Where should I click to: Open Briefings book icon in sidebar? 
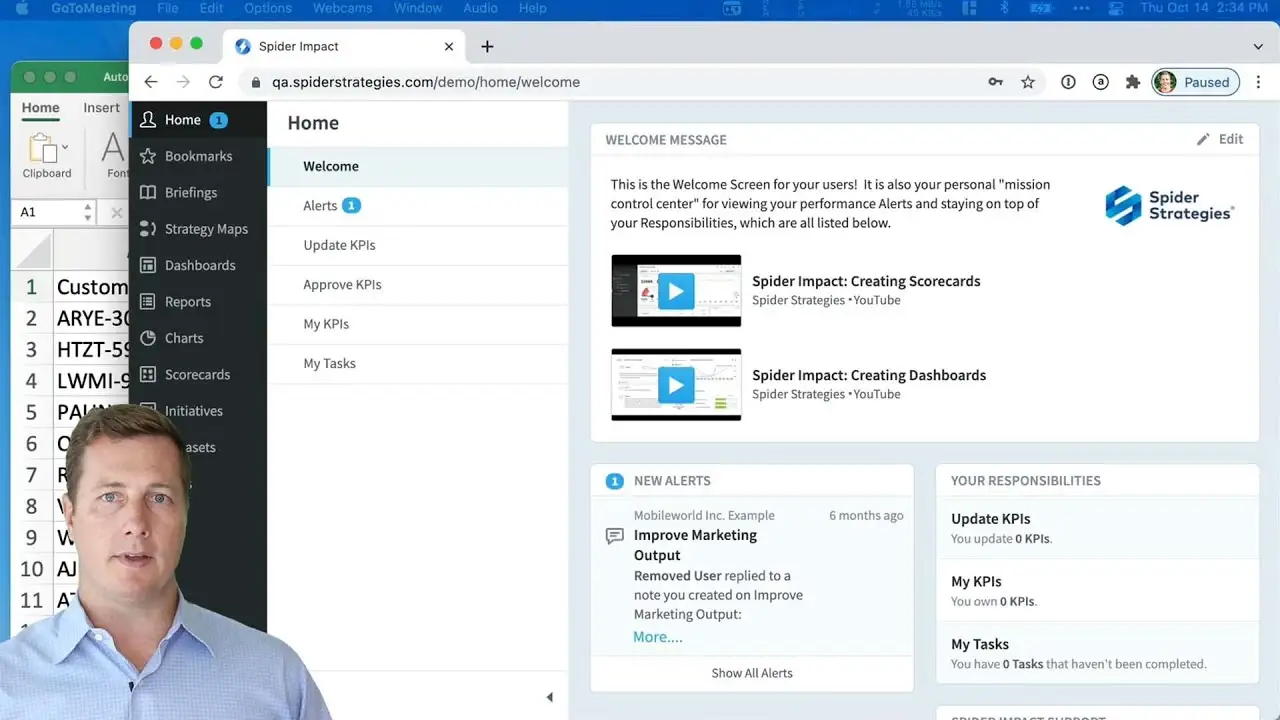click(x=148, y=193)
